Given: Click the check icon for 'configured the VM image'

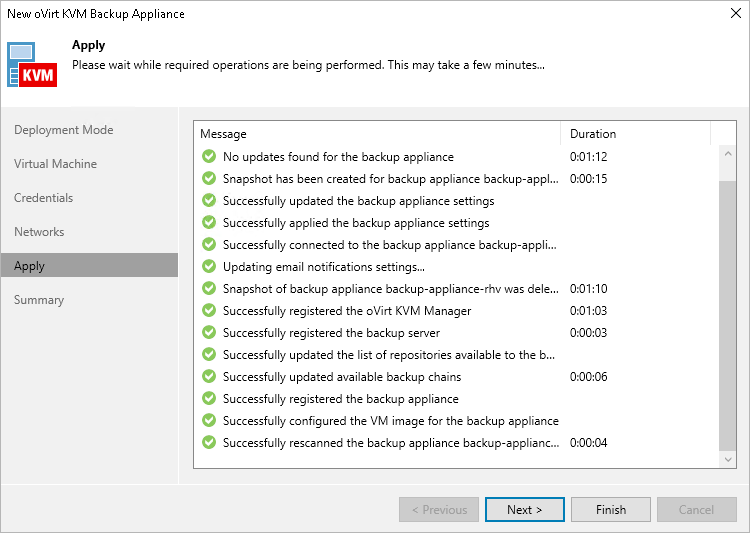Looking at the screenshot, I should 209,420.
